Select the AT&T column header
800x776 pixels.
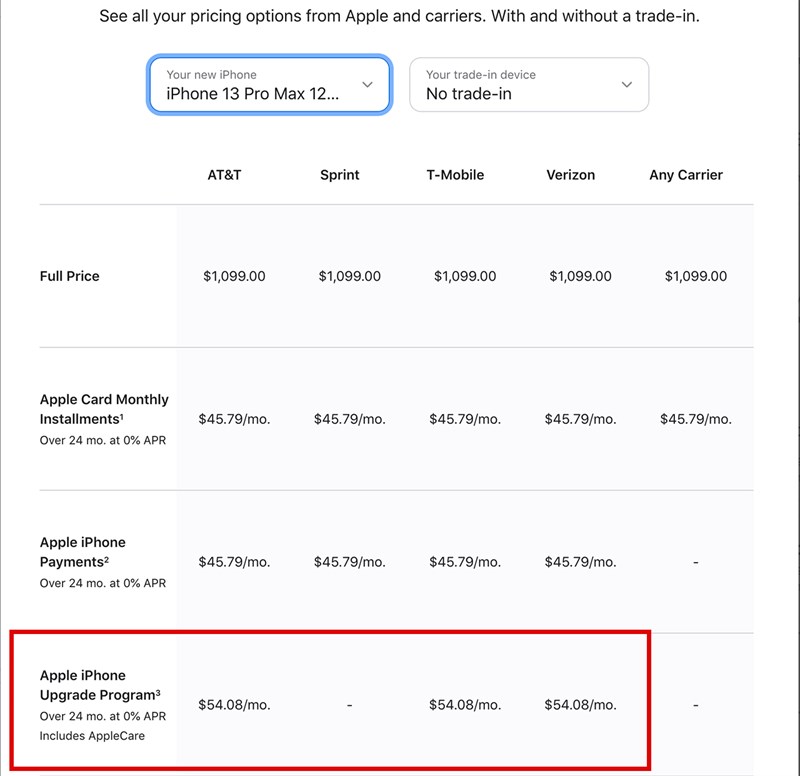(224, 175)
